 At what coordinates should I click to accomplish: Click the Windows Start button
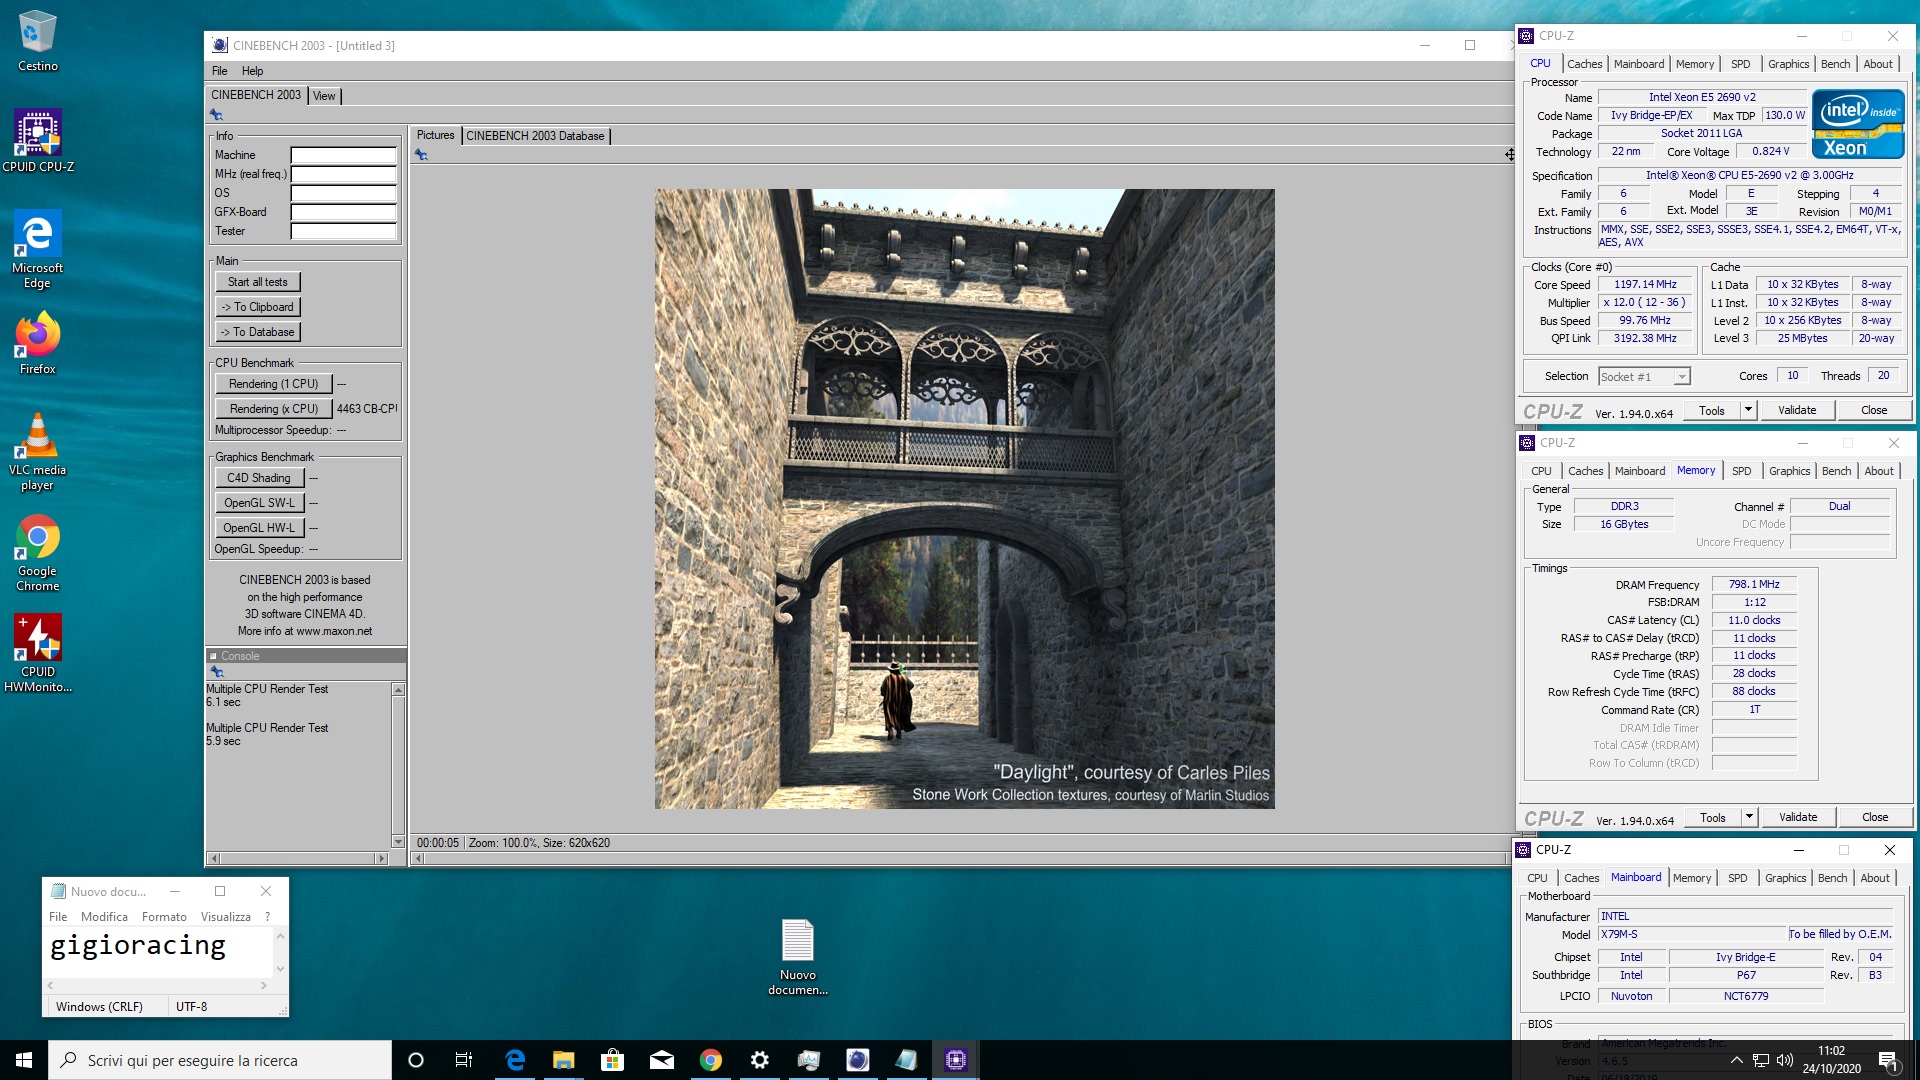[x=24, y=1060]
